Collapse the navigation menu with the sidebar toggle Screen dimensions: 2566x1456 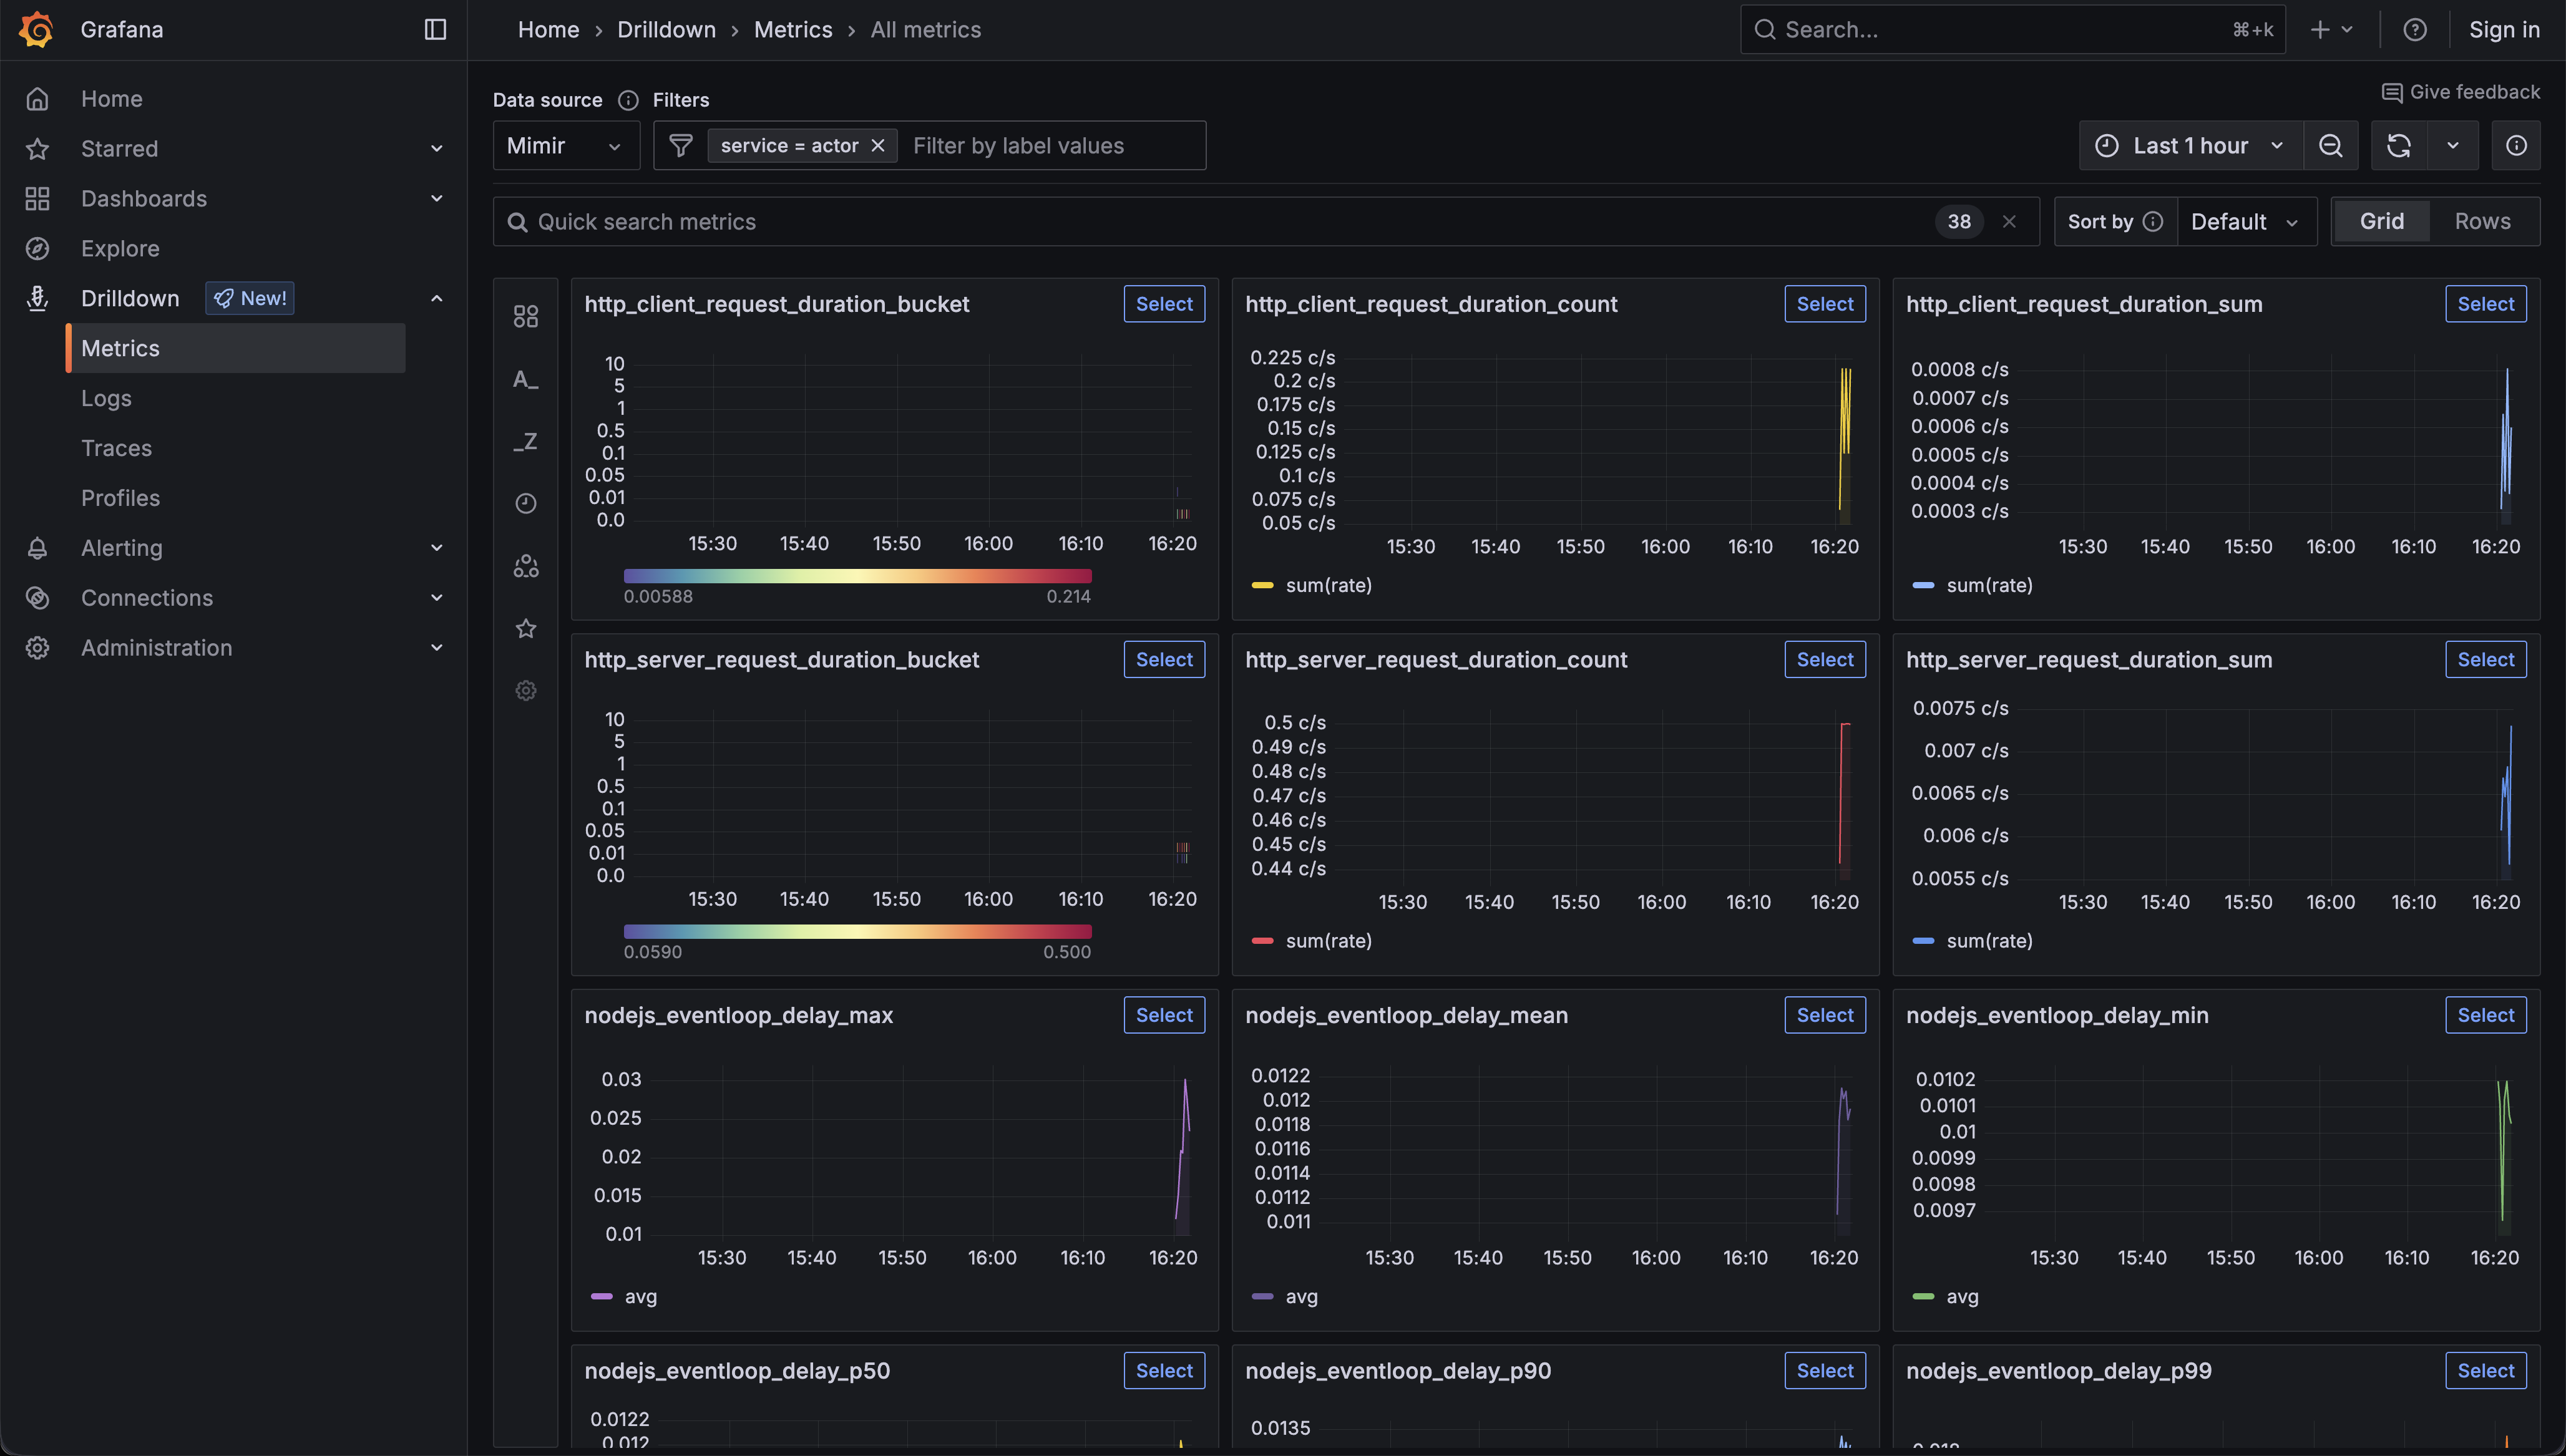pyautogui.click(x=434, y=29)
